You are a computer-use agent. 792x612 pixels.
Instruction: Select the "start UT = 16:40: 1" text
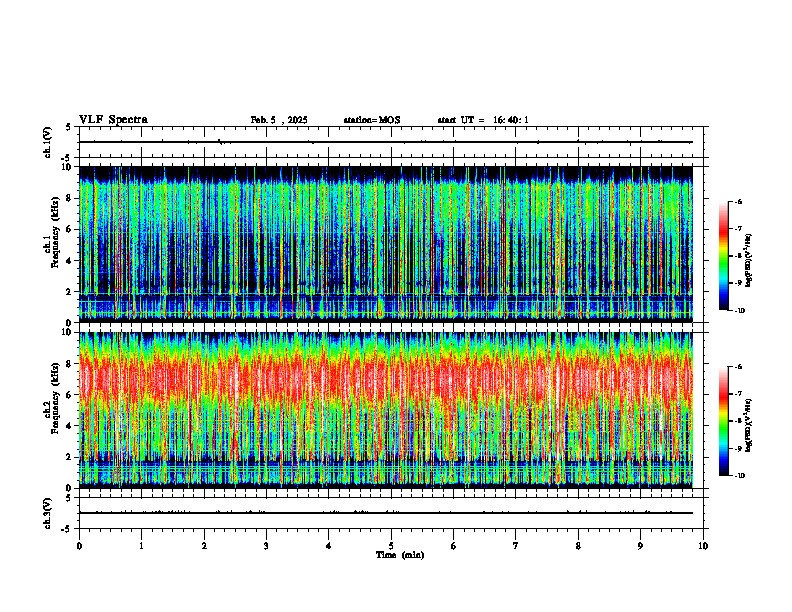click(483, 120)
